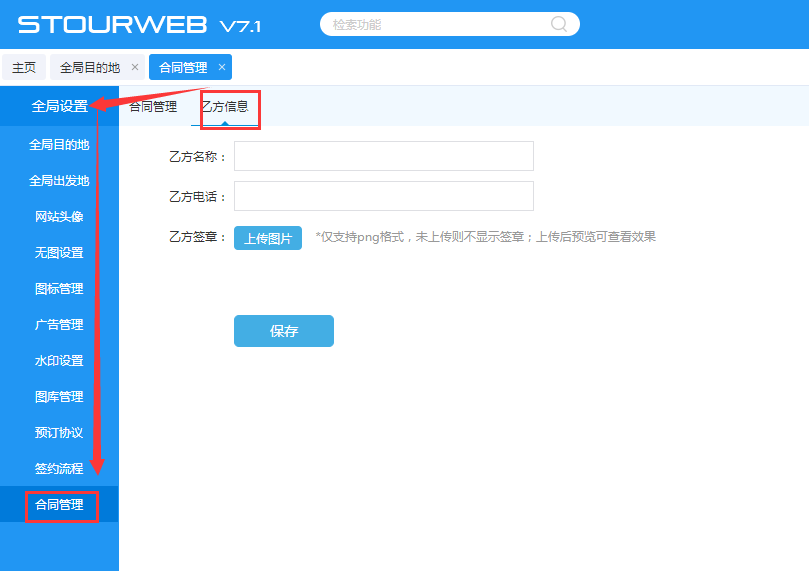Select 图标管理 from the sidebar

59,289
